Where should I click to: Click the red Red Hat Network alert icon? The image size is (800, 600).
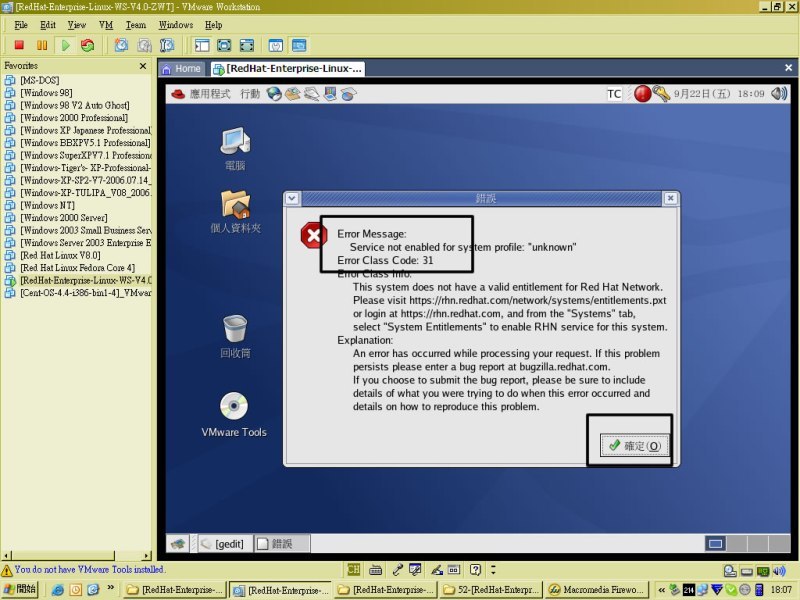(642, 94)
